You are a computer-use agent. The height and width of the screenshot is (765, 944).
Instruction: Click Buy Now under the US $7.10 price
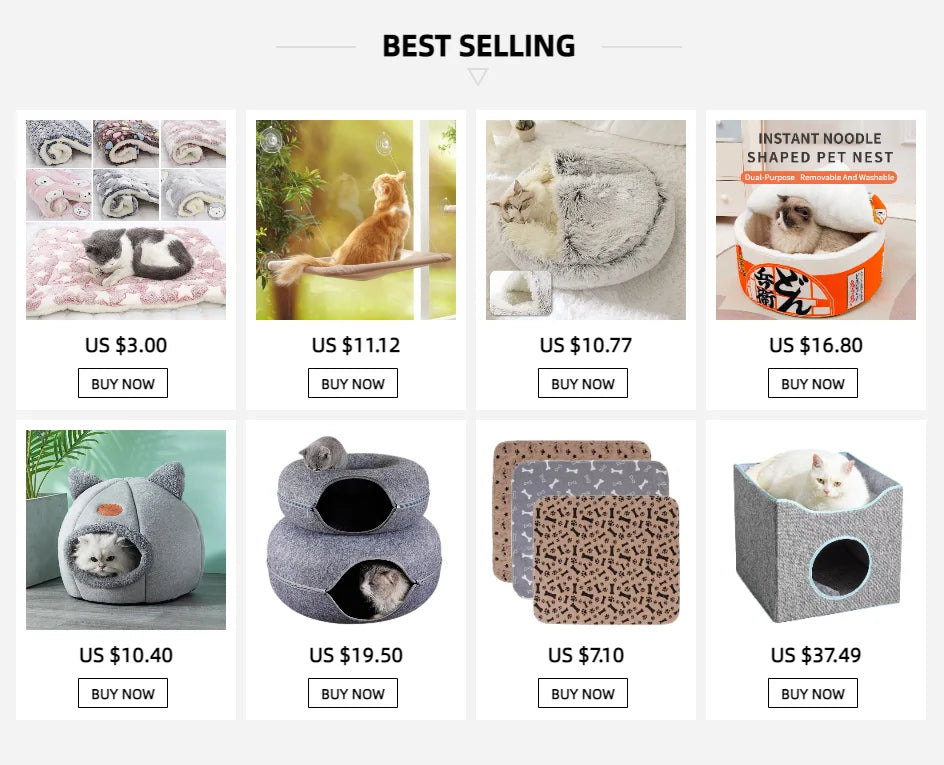583,694
